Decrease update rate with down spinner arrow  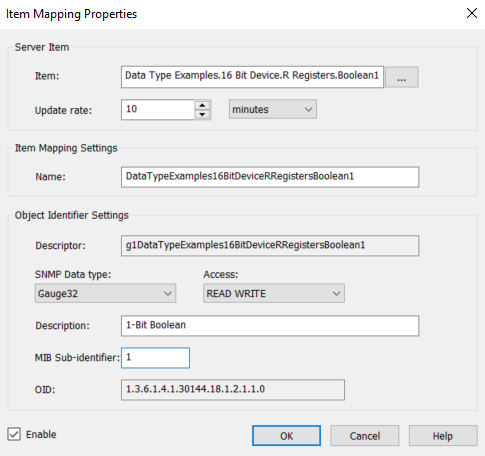click(202, 114)
